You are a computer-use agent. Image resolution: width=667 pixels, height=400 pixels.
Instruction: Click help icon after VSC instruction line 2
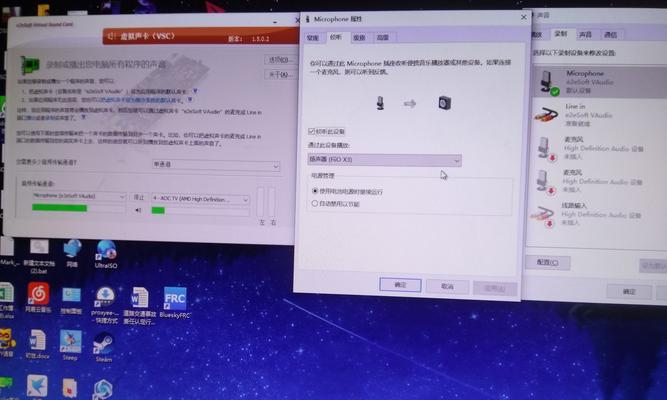pos(190,100)
